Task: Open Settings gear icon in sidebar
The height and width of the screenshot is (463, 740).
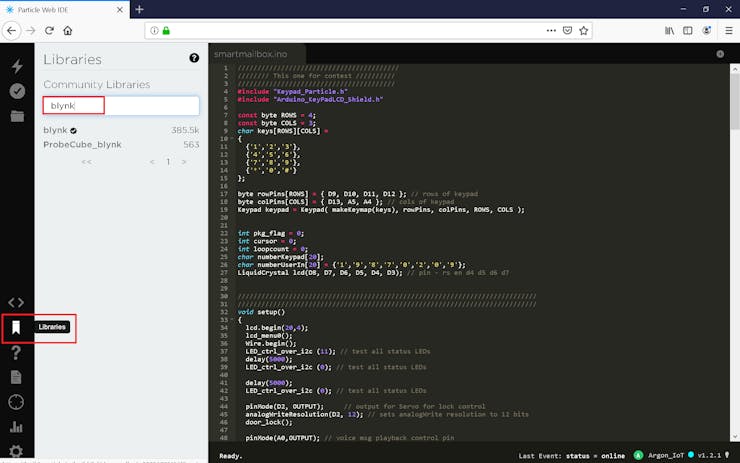Action: click(16, 451)
